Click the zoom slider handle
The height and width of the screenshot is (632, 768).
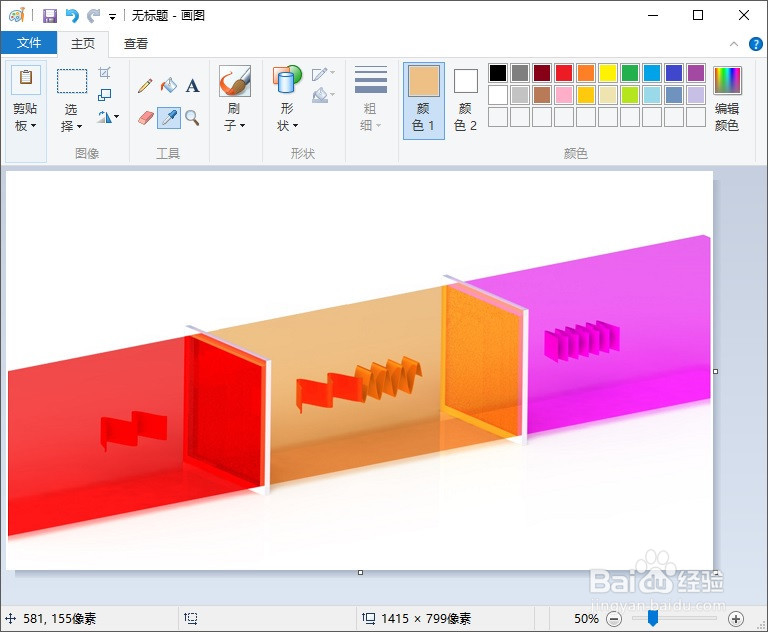[x=652, y=618]
